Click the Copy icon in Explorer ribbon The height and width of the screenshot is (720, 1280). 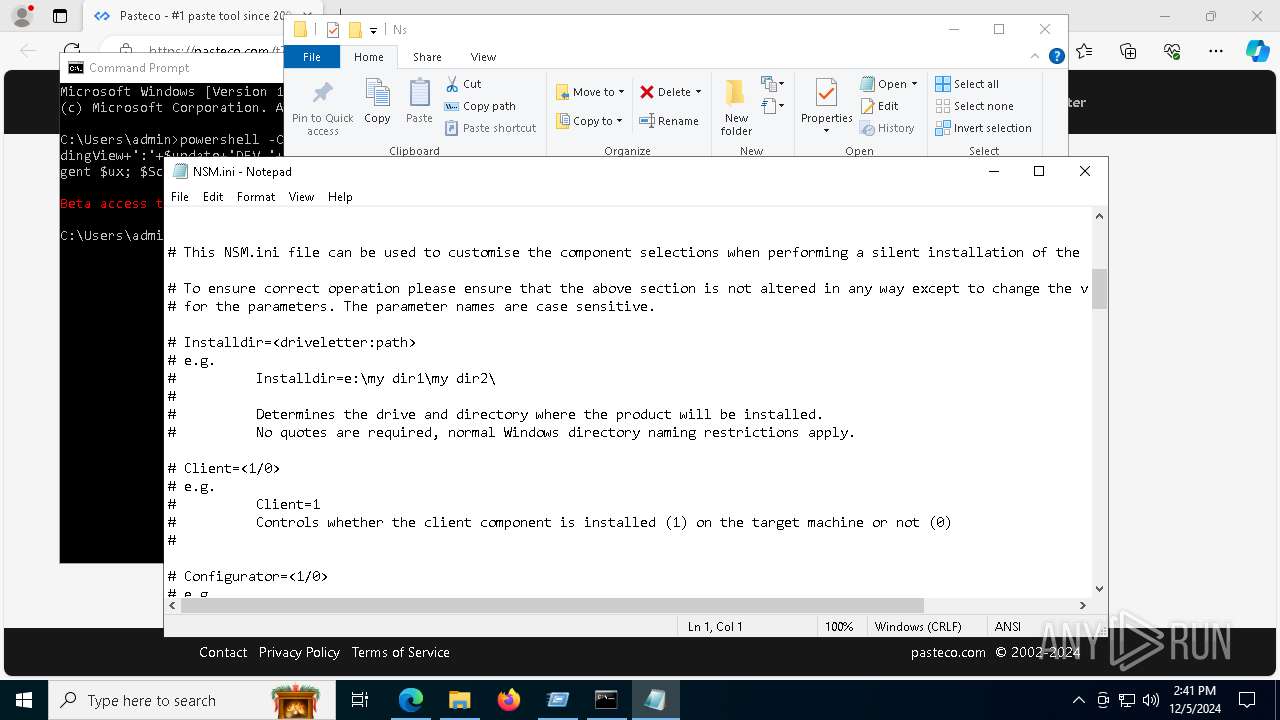pos(377,102)
